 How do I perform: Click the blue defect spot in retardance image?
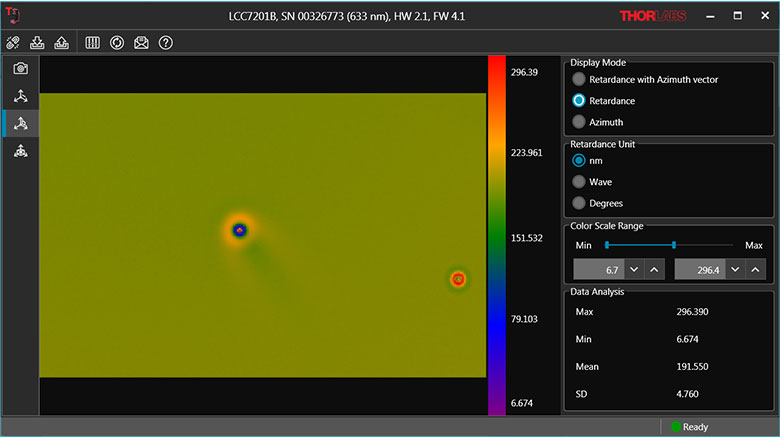(240, 230)
